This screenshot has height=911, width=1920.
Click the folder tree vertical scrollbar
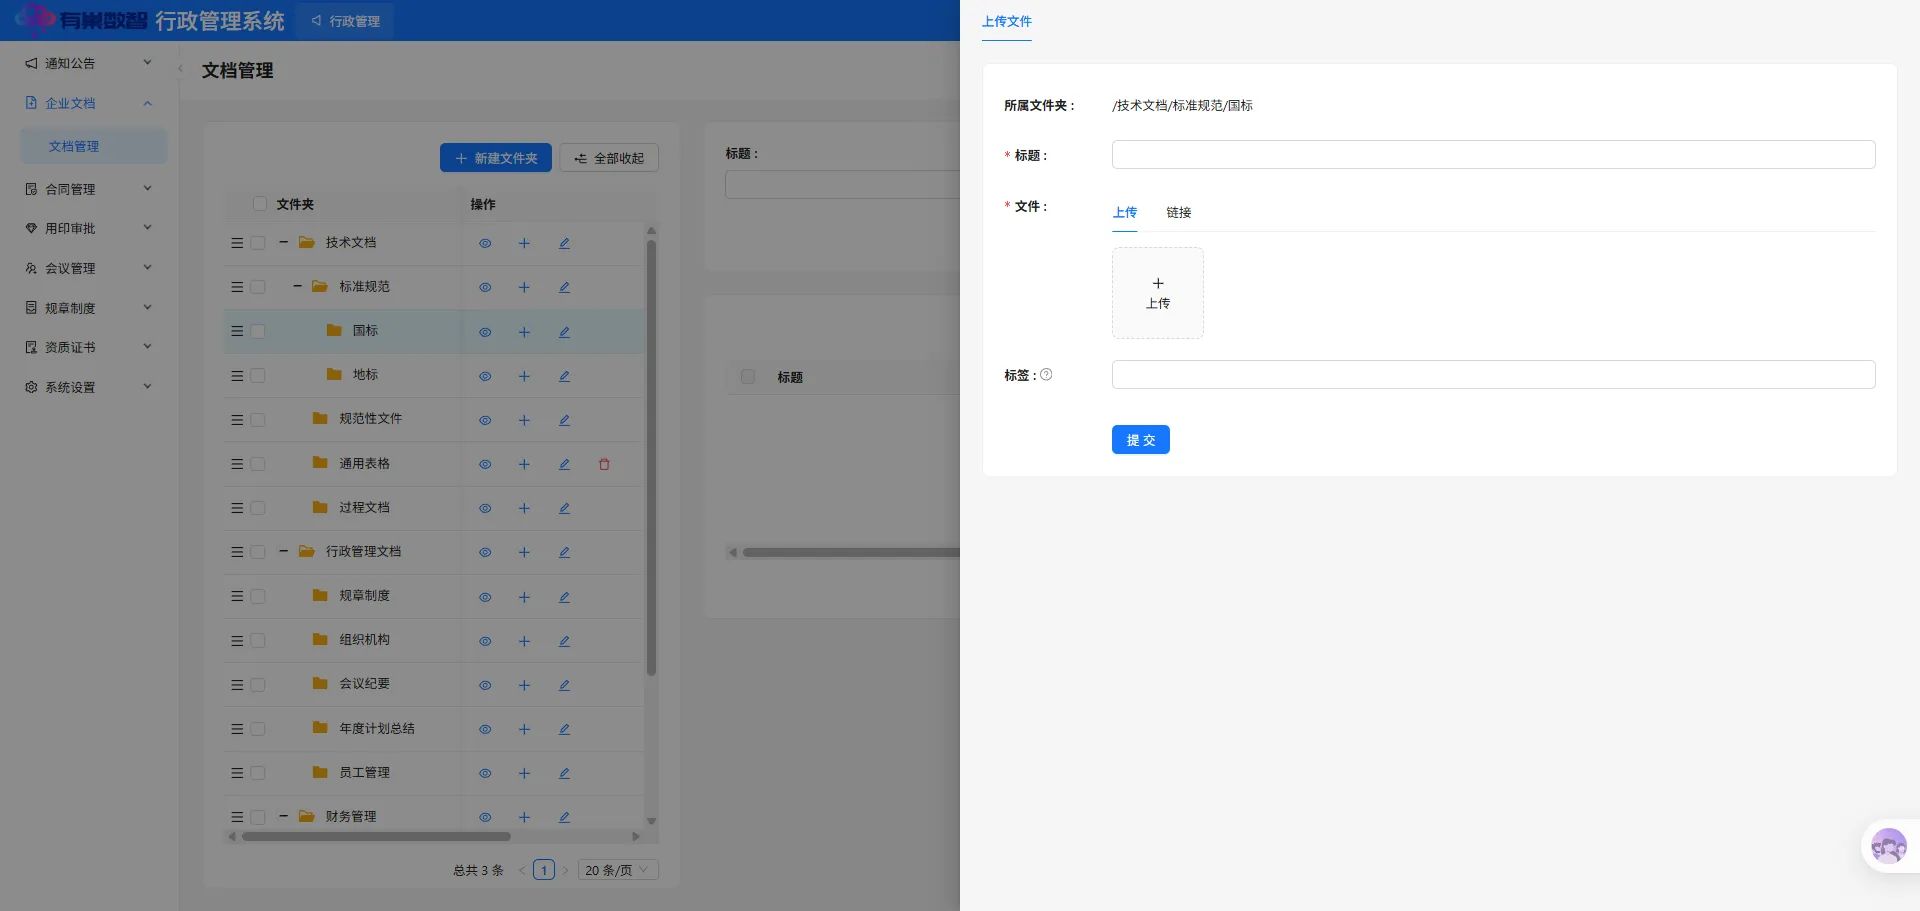pyautogui.click(x=651, y=457)
